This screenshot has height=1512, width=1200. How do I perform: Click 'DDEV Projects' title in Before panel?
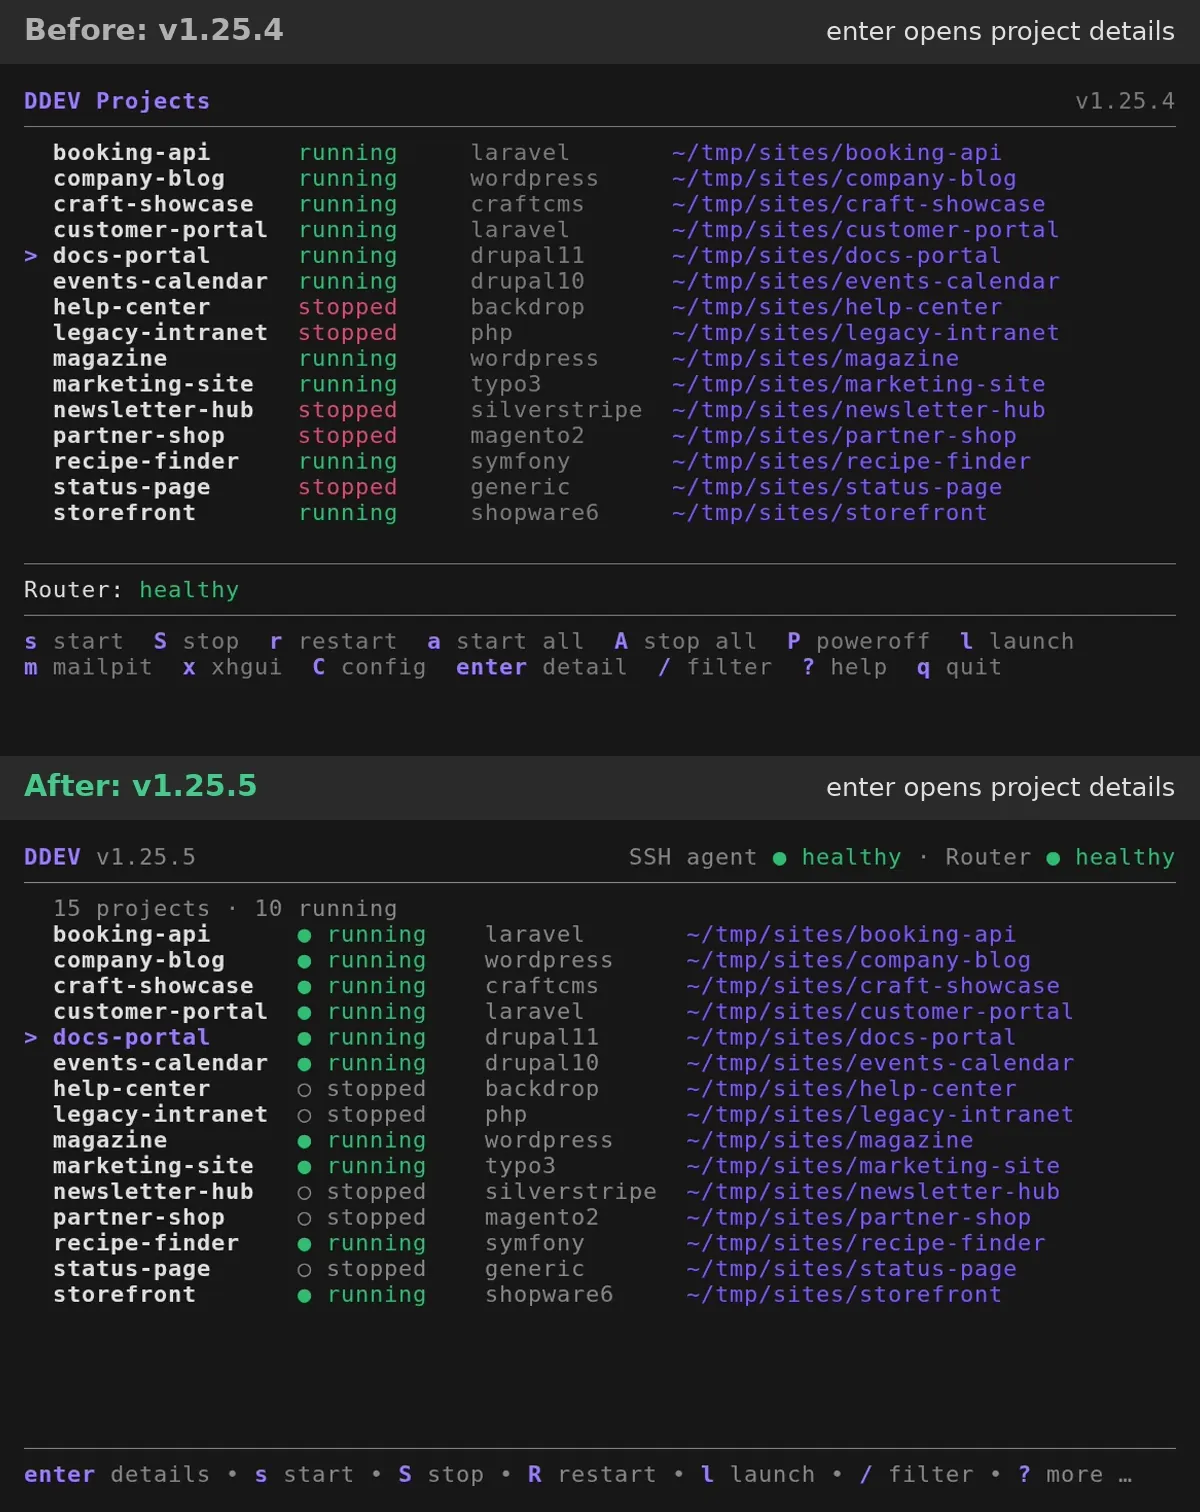point(117,101)
